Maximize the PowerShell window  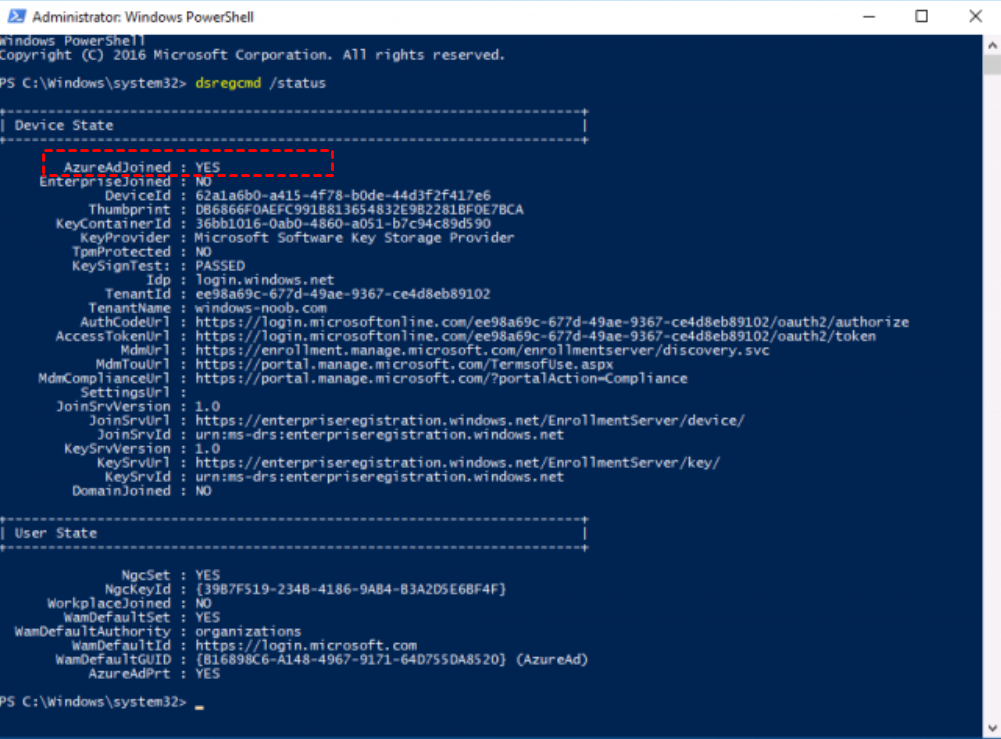point(921,17)
